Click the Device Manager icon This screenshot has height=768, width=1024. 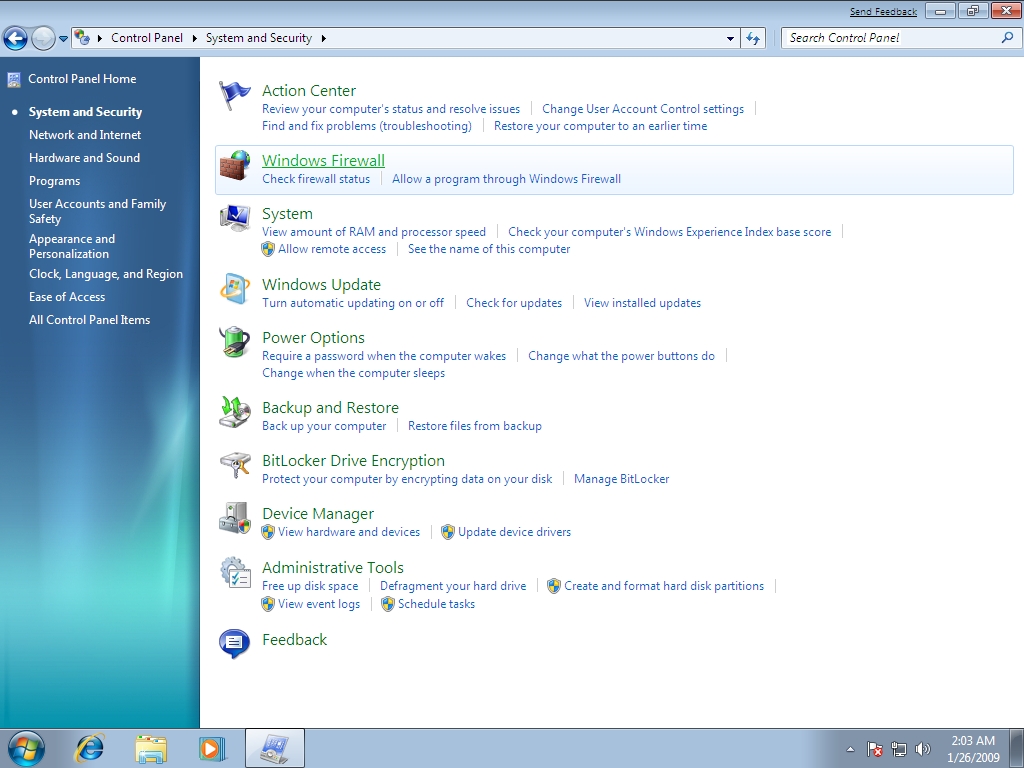tap(234, 519)
